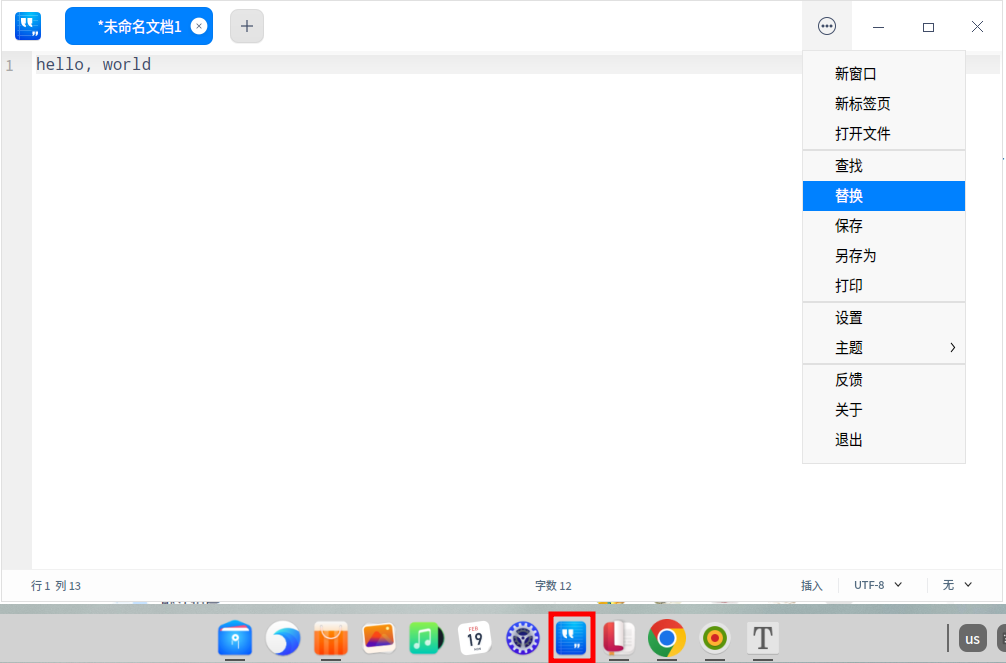Choose 反馈 from the menu

[883, 380]
